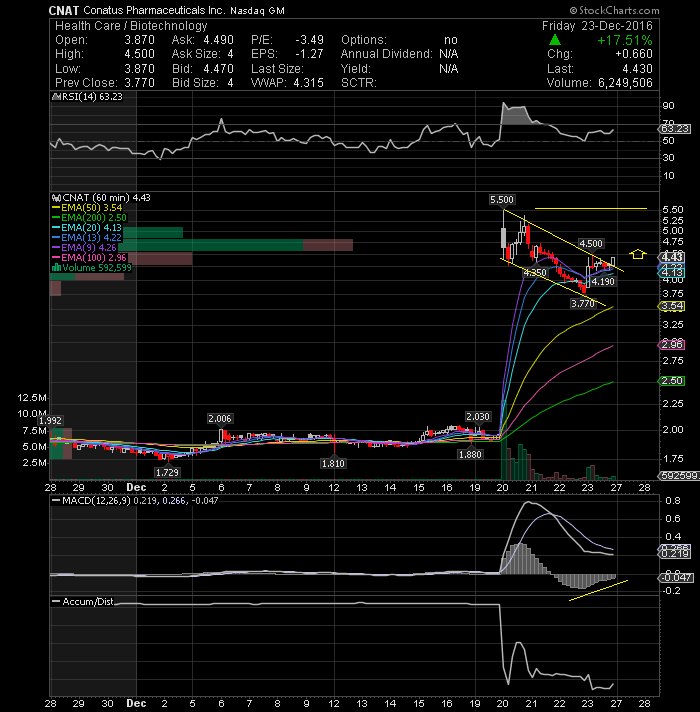Click the High value 4.500 in quote table

pyautogui.click(x=139, y=54)
